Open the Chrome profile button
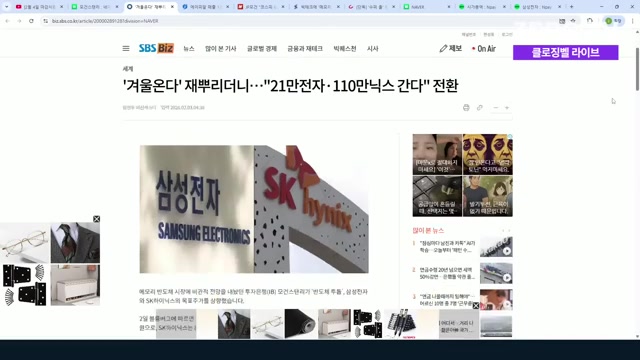The height and width of the screenshot is (360, 640). [614, 21]
